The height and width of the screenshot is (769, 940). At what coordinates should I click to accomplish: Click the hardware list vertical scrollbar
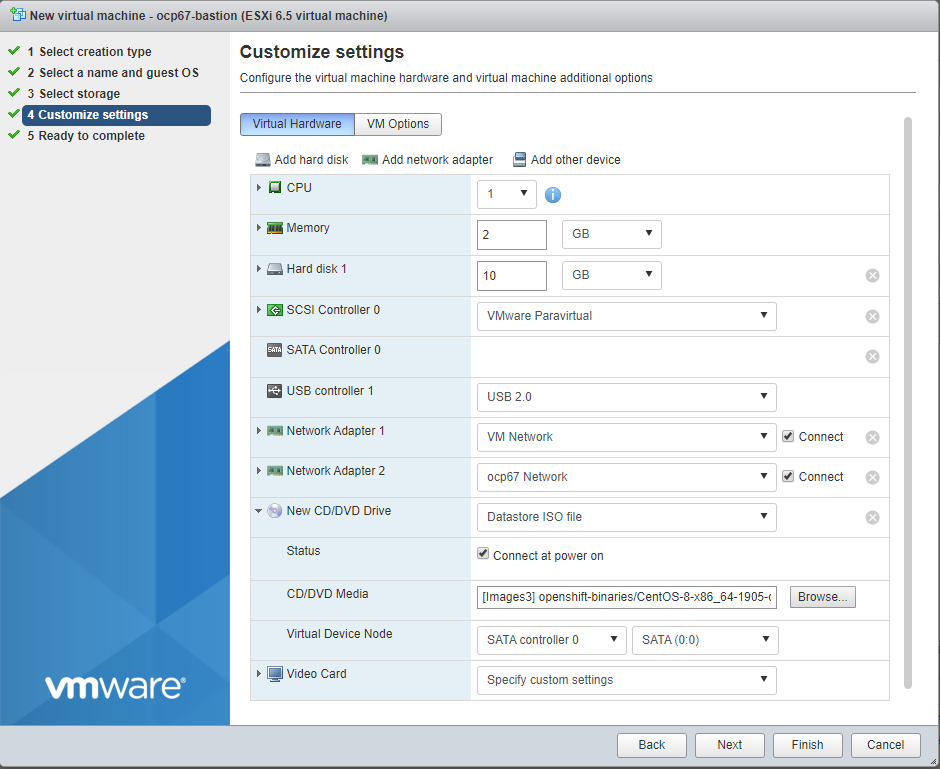pyautogui.click(x=908, y=403)
